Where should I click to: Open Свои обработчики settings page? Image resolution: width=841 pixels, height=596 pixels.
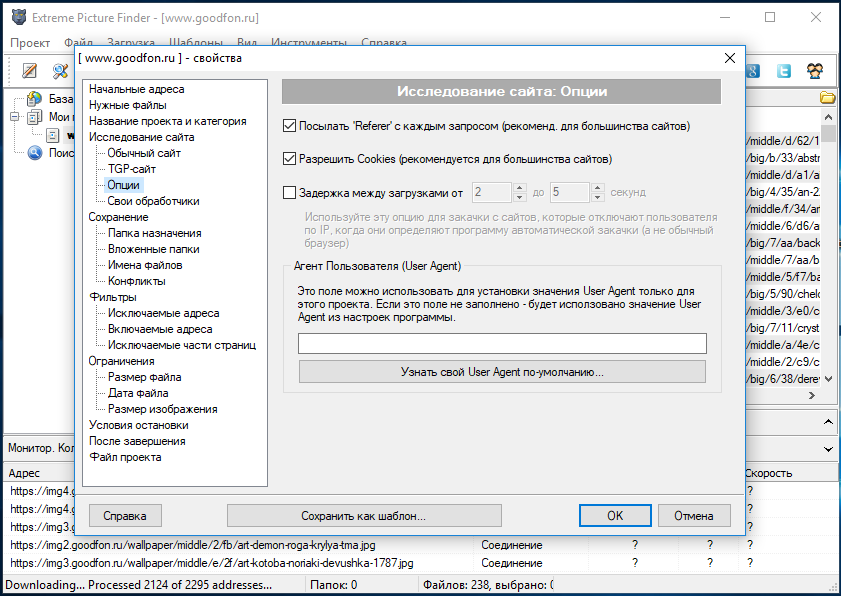(153, 201)
